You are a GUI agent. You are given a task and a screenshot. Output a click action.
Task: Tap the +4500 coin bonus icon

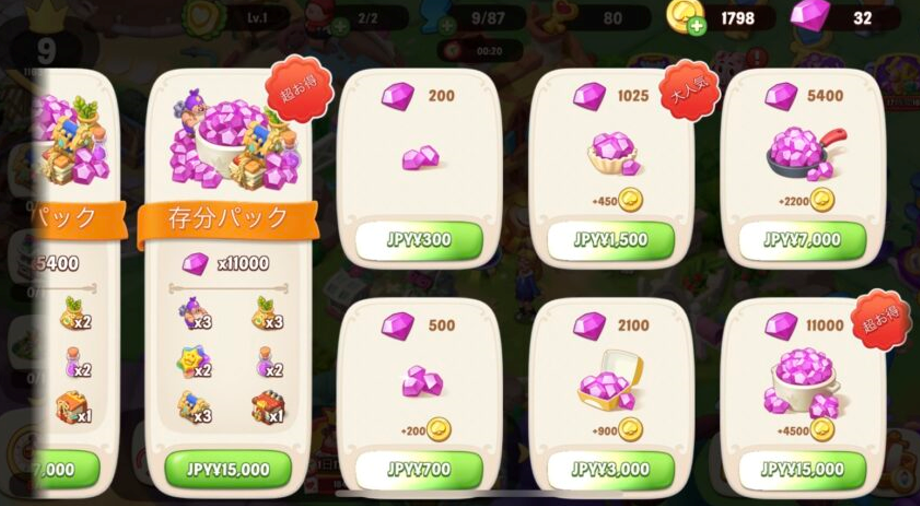pyautogui.click(x=823, y=430)
